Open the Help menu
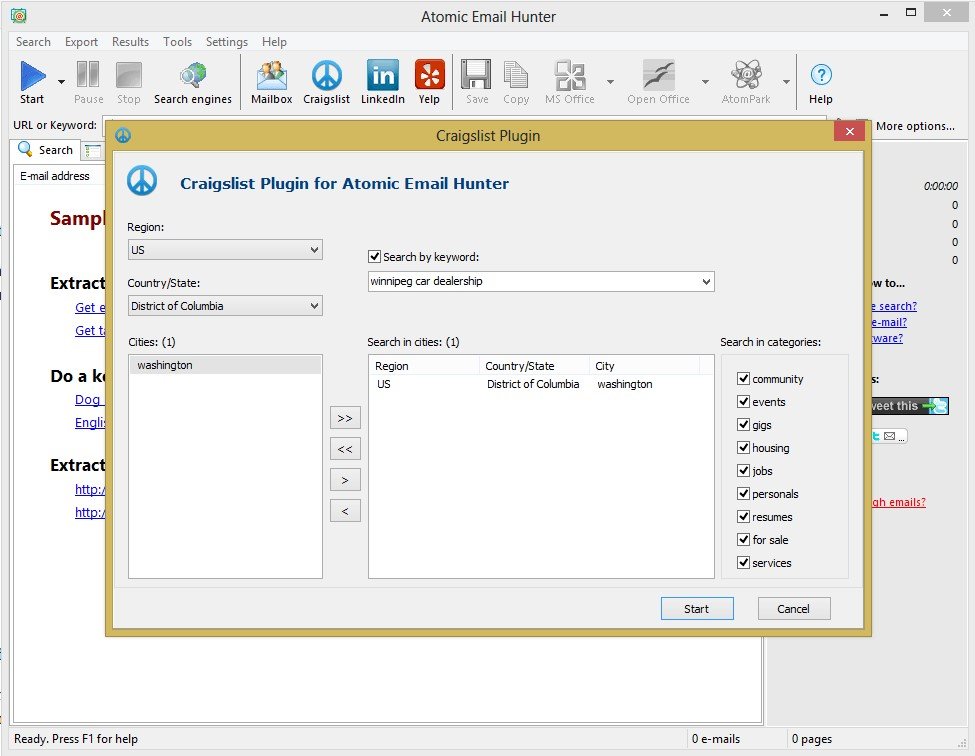The height and width of the screenshot is (756, 975). 274,42
